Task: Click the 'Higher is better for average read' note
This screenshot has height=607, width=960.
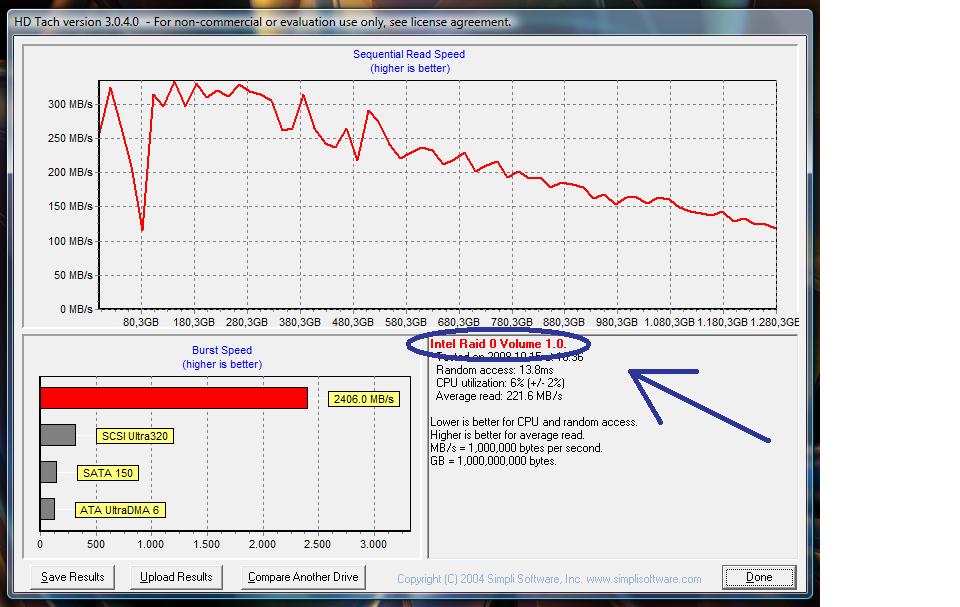Action: (x=508, y=435)
